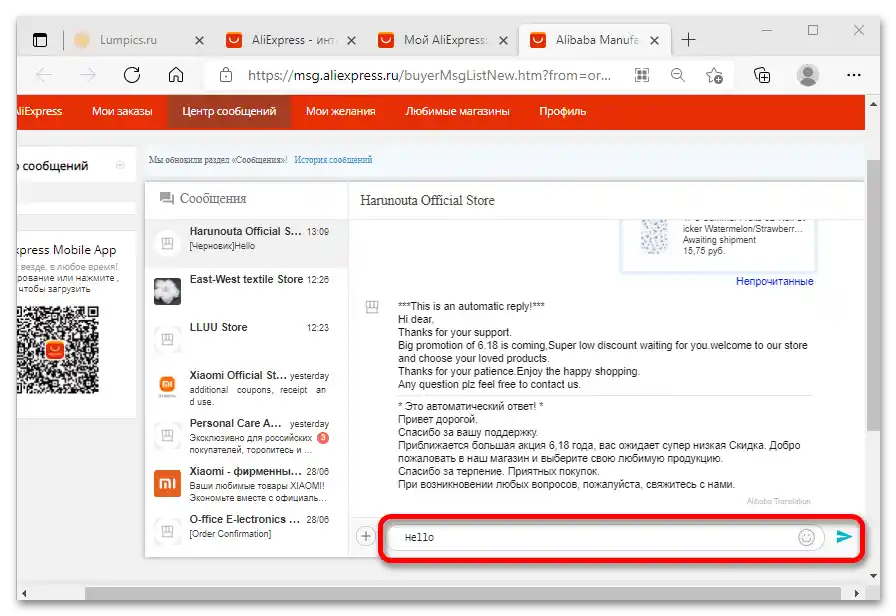Click the Сообщения chat bubble icon
896x616 pixels.
point(167,198)
